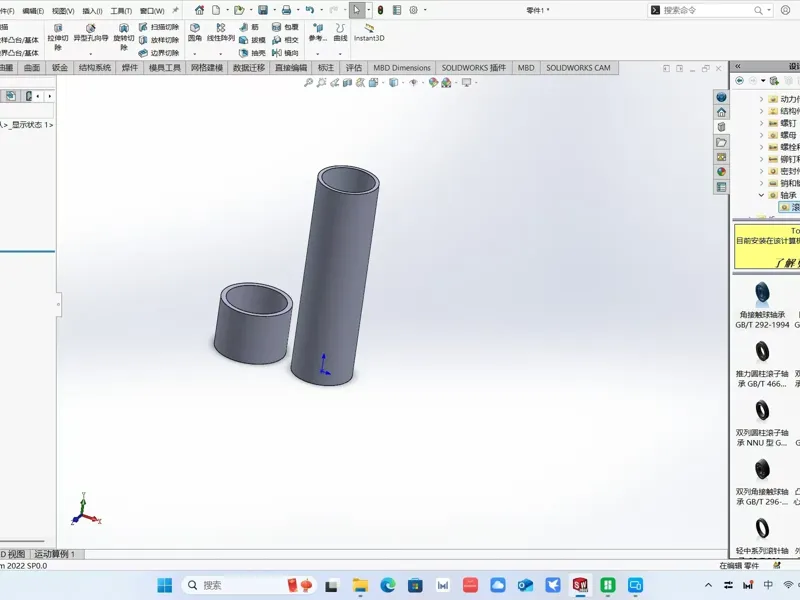The height and width of the screenshot is (600, 800).
Task: Collapse the 轴承 folder in tree
Action: [x=761, y=195]
